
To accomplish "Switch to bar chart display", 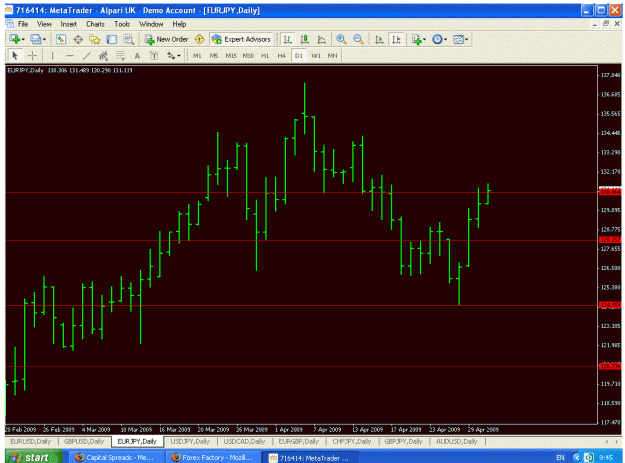I will coord(287,39).
